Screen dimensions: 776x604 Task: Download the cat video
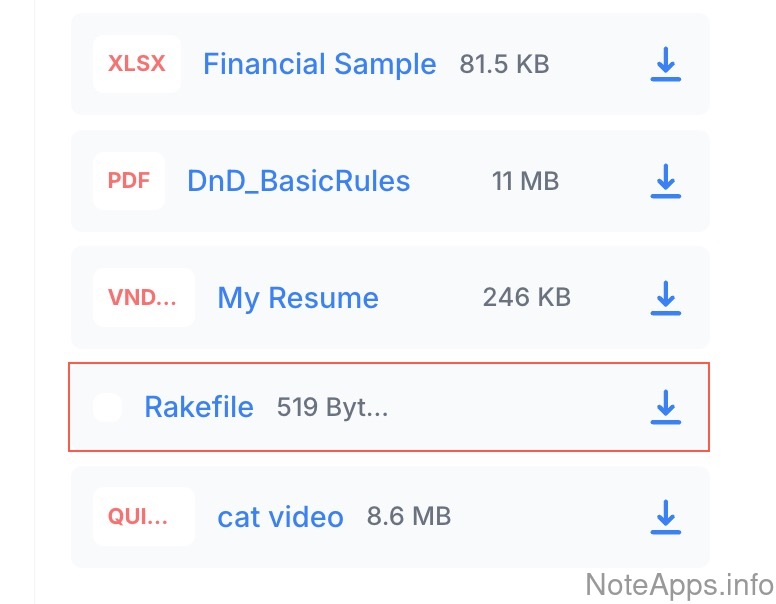[x=665, y=517]
